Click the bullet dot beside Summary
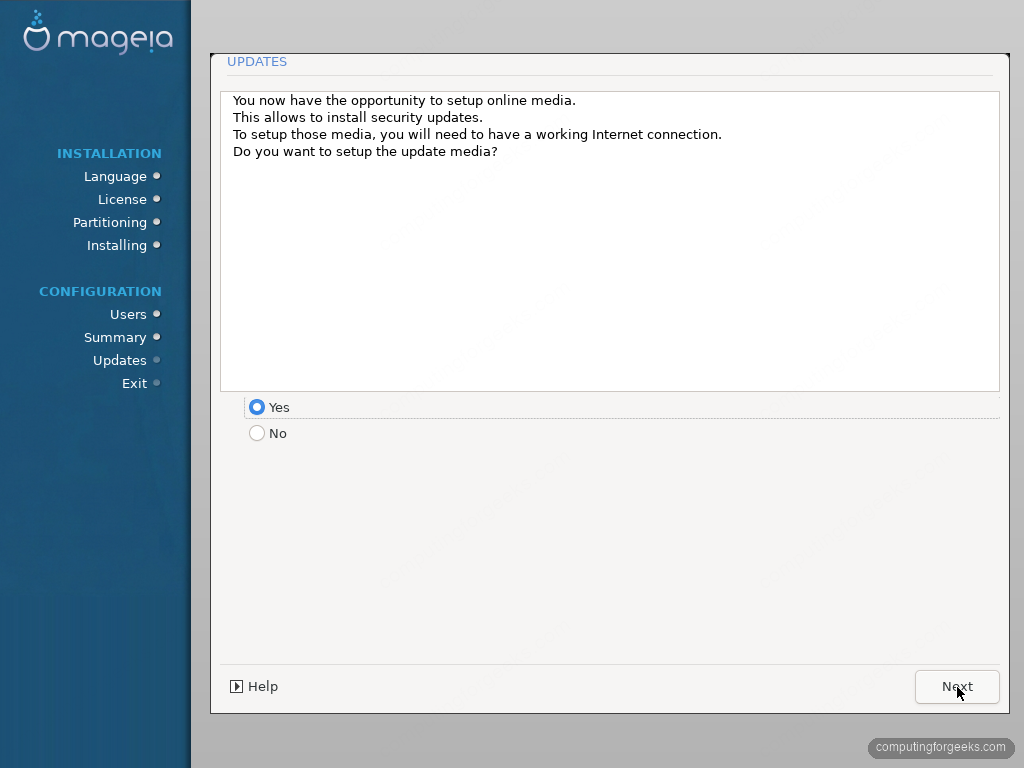Viewport: 1024px width, 768px height. pos(157,337)
